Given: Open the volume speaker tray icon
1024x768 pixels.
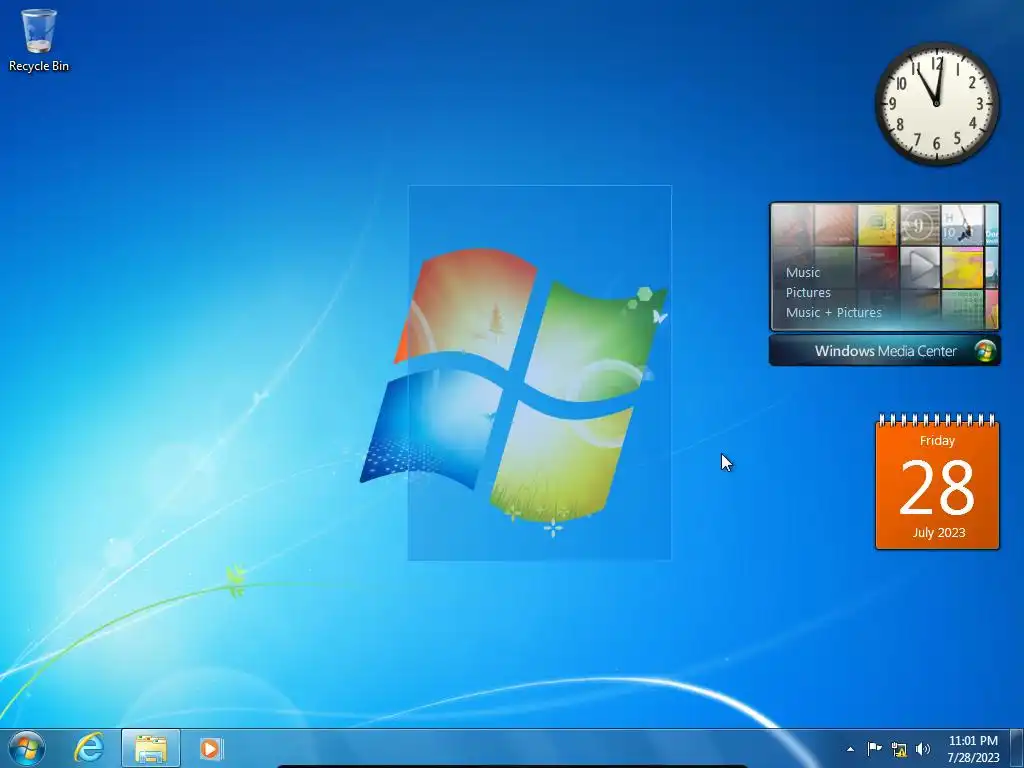Looking at the screenshot, I should click(x=923, y=749).
